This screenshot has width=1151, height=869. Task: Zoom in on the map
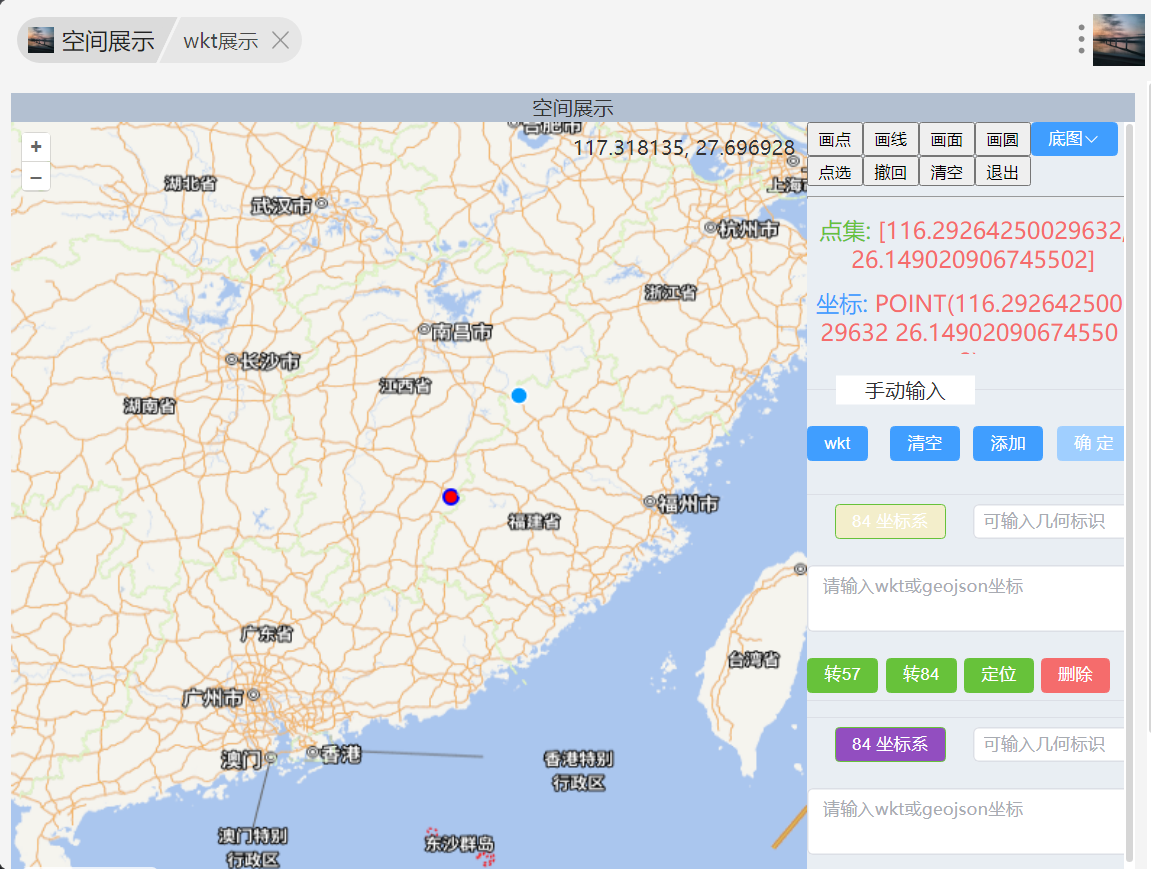tap(36, 147)
